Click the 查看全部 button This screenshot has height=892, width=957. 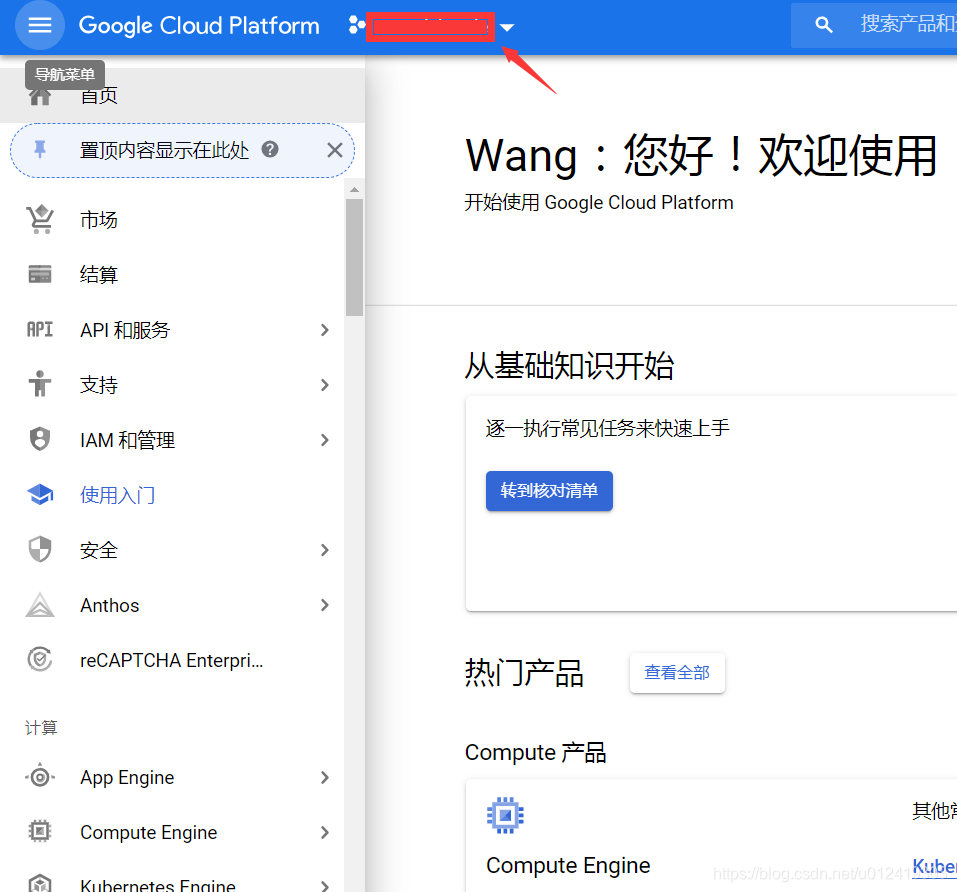click(x=677, y=672)
